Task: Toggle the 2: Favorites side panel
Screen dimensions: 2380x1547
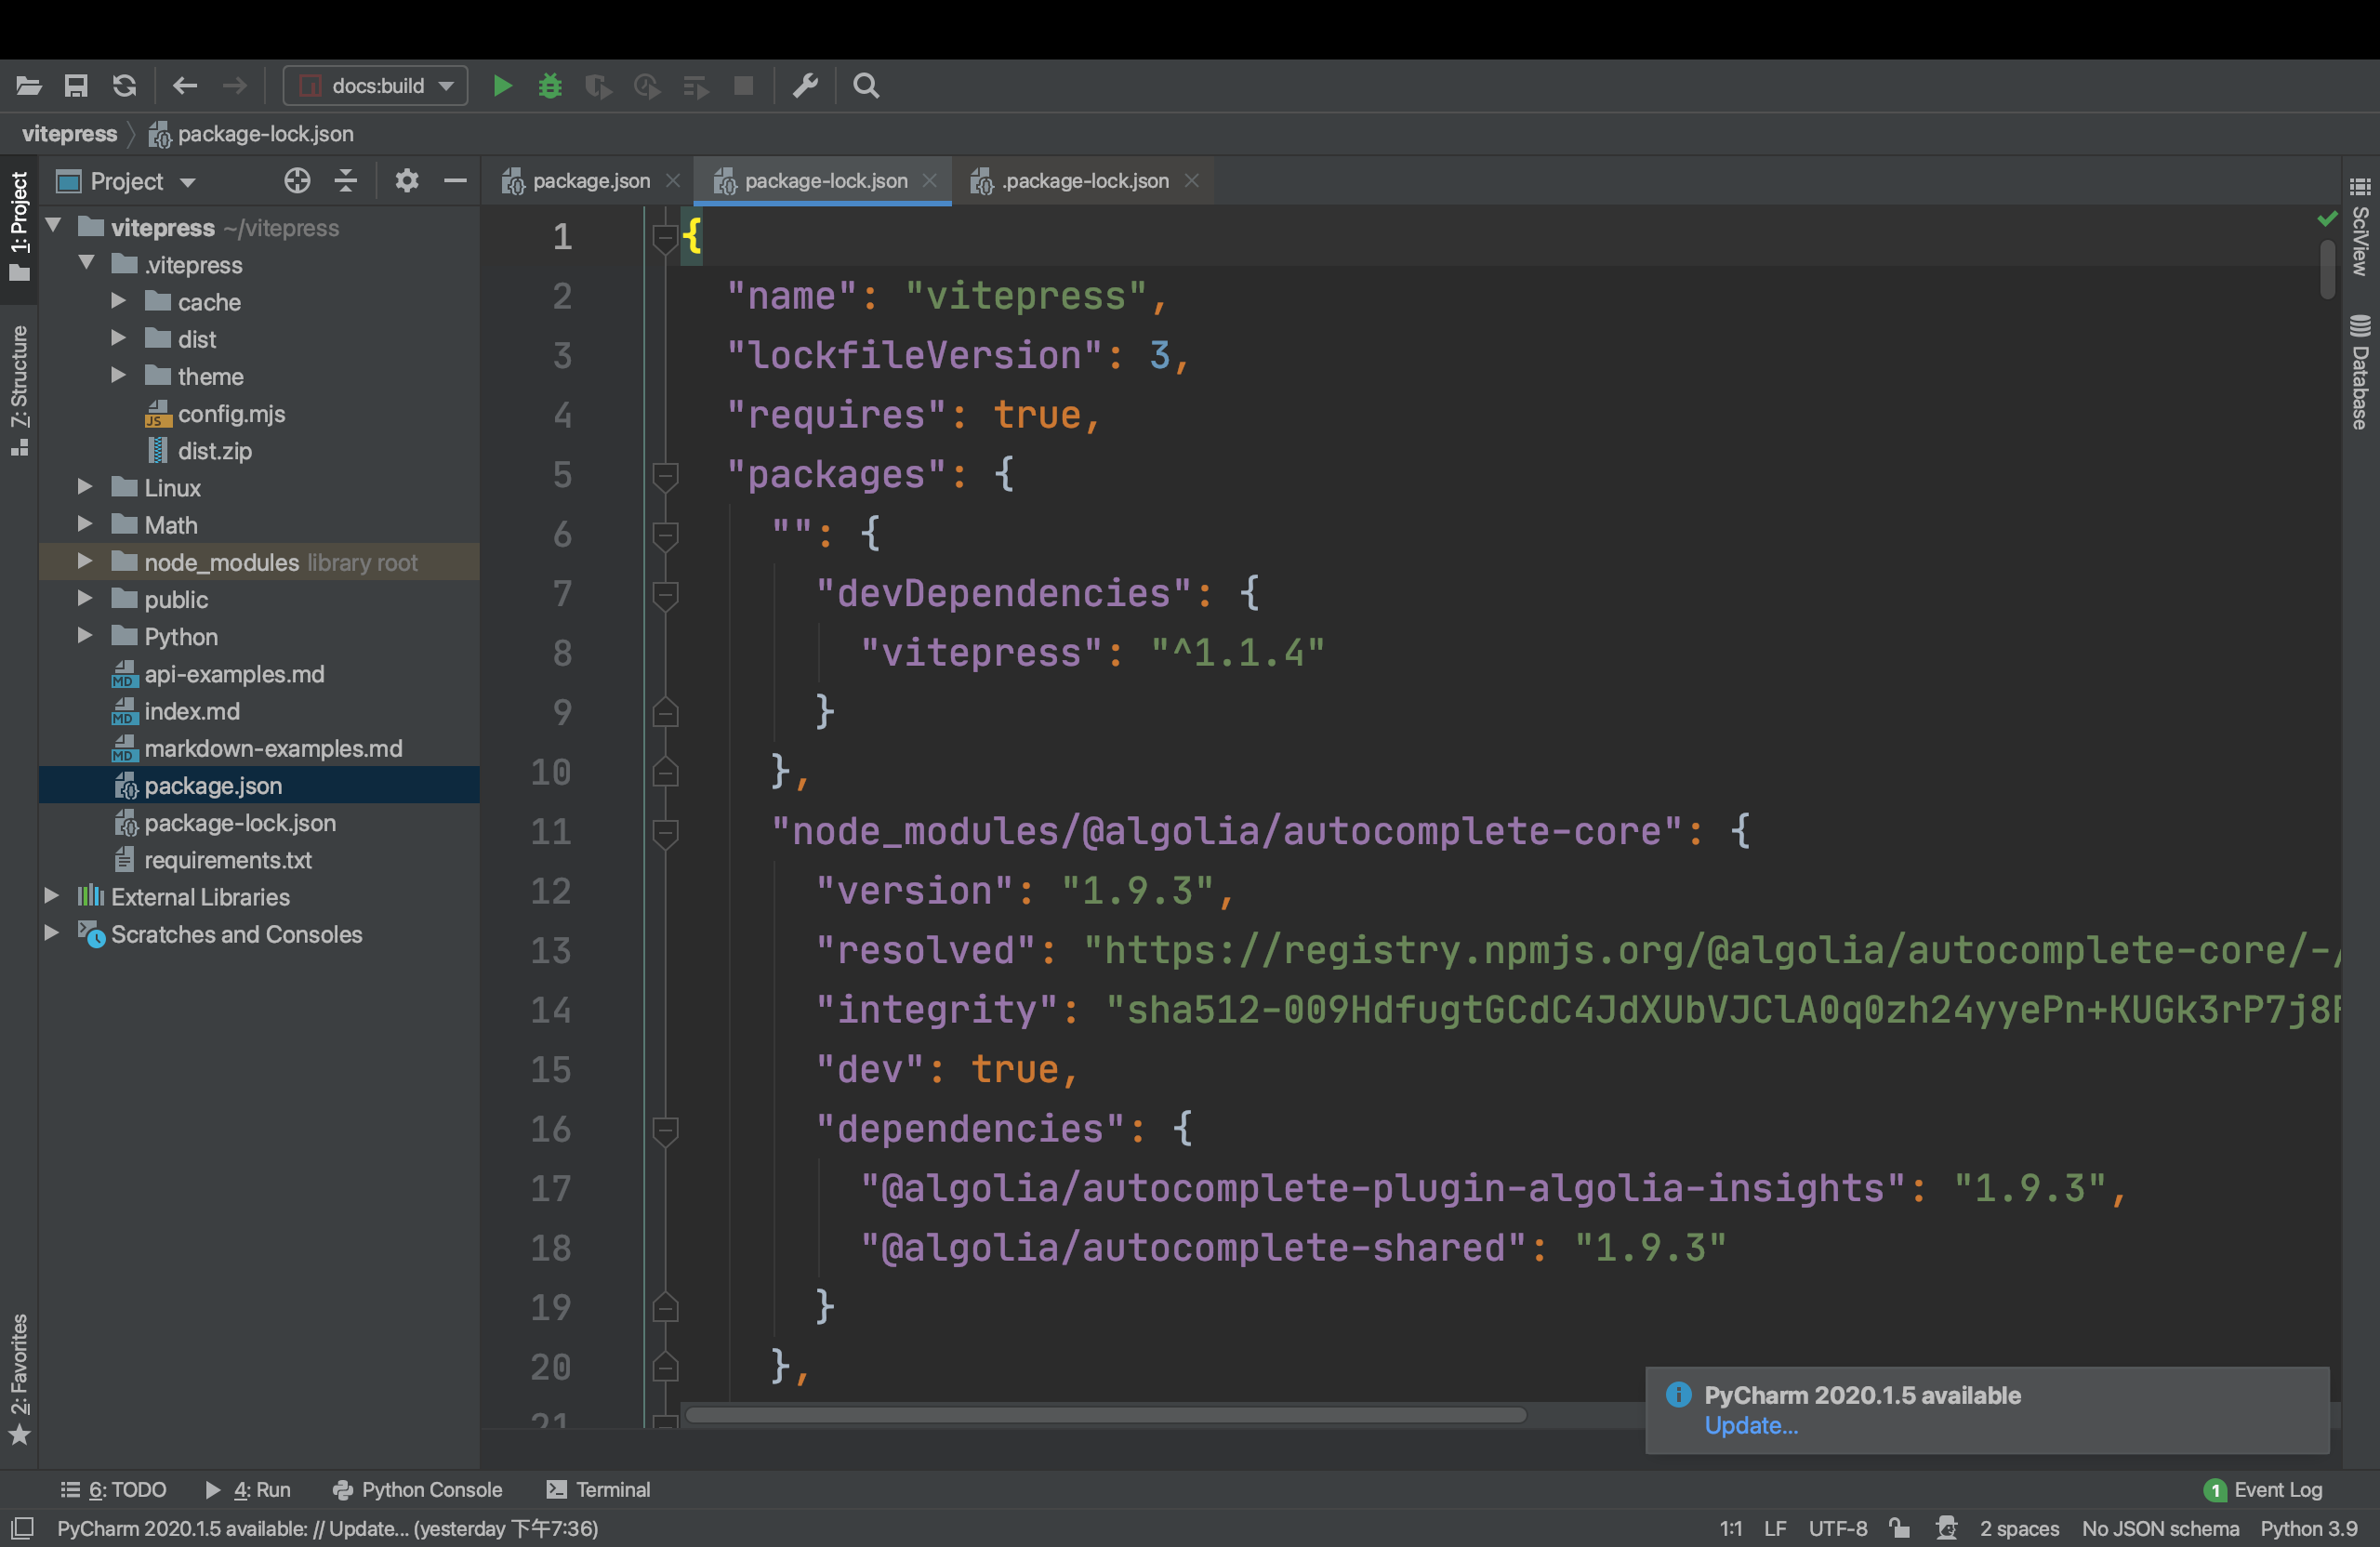Action: (19, 1379)
